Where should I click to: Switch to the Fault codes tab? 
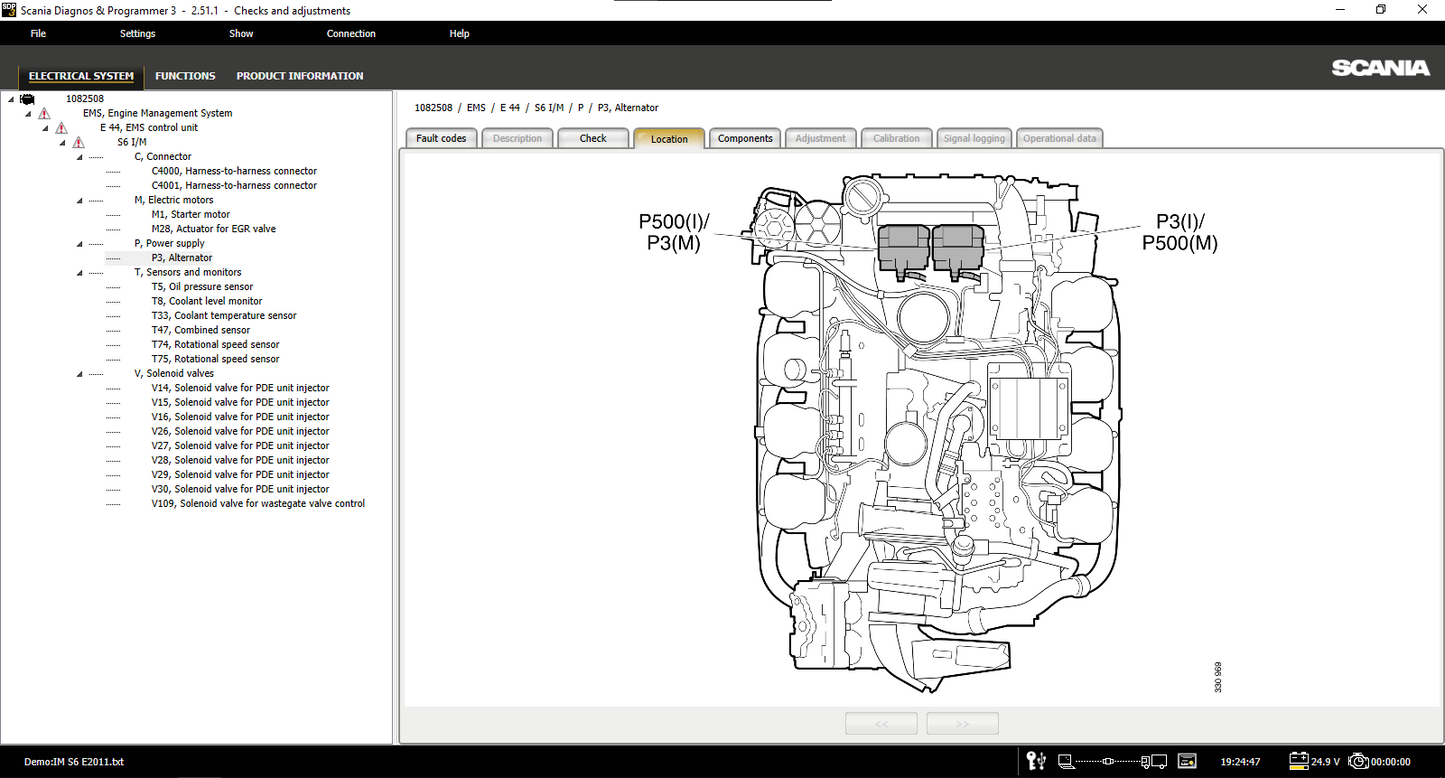point(441,138)
